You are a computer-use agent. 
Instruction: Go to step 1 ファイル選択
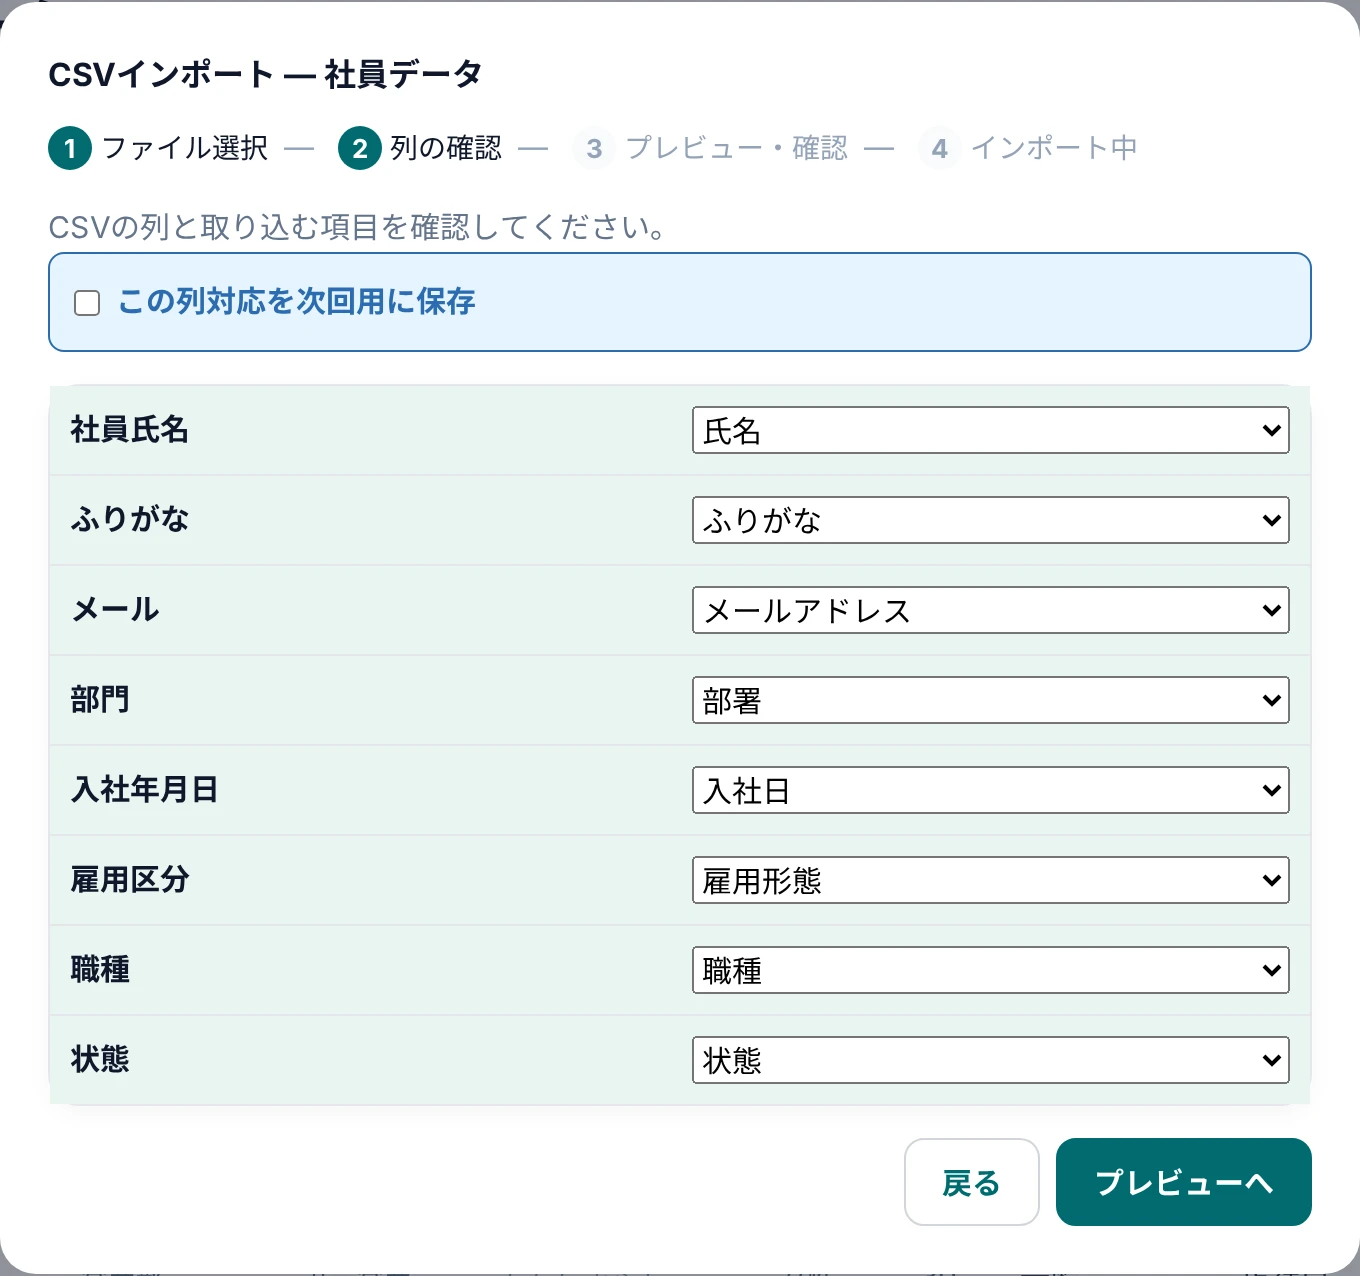pyautogui.click(x=158, y=148)
